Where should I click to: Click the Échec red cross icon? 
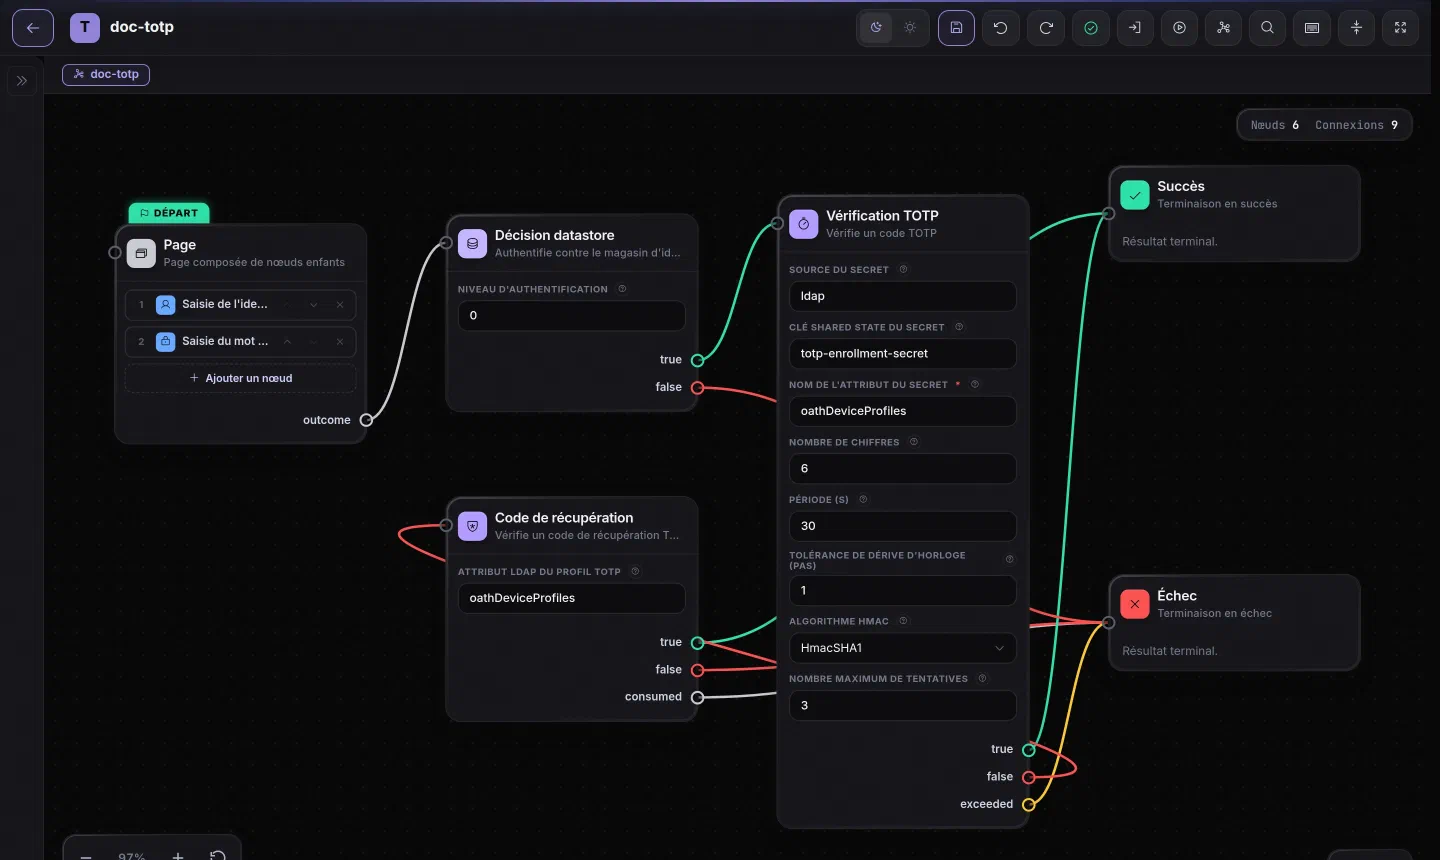tap(1135, 604)
